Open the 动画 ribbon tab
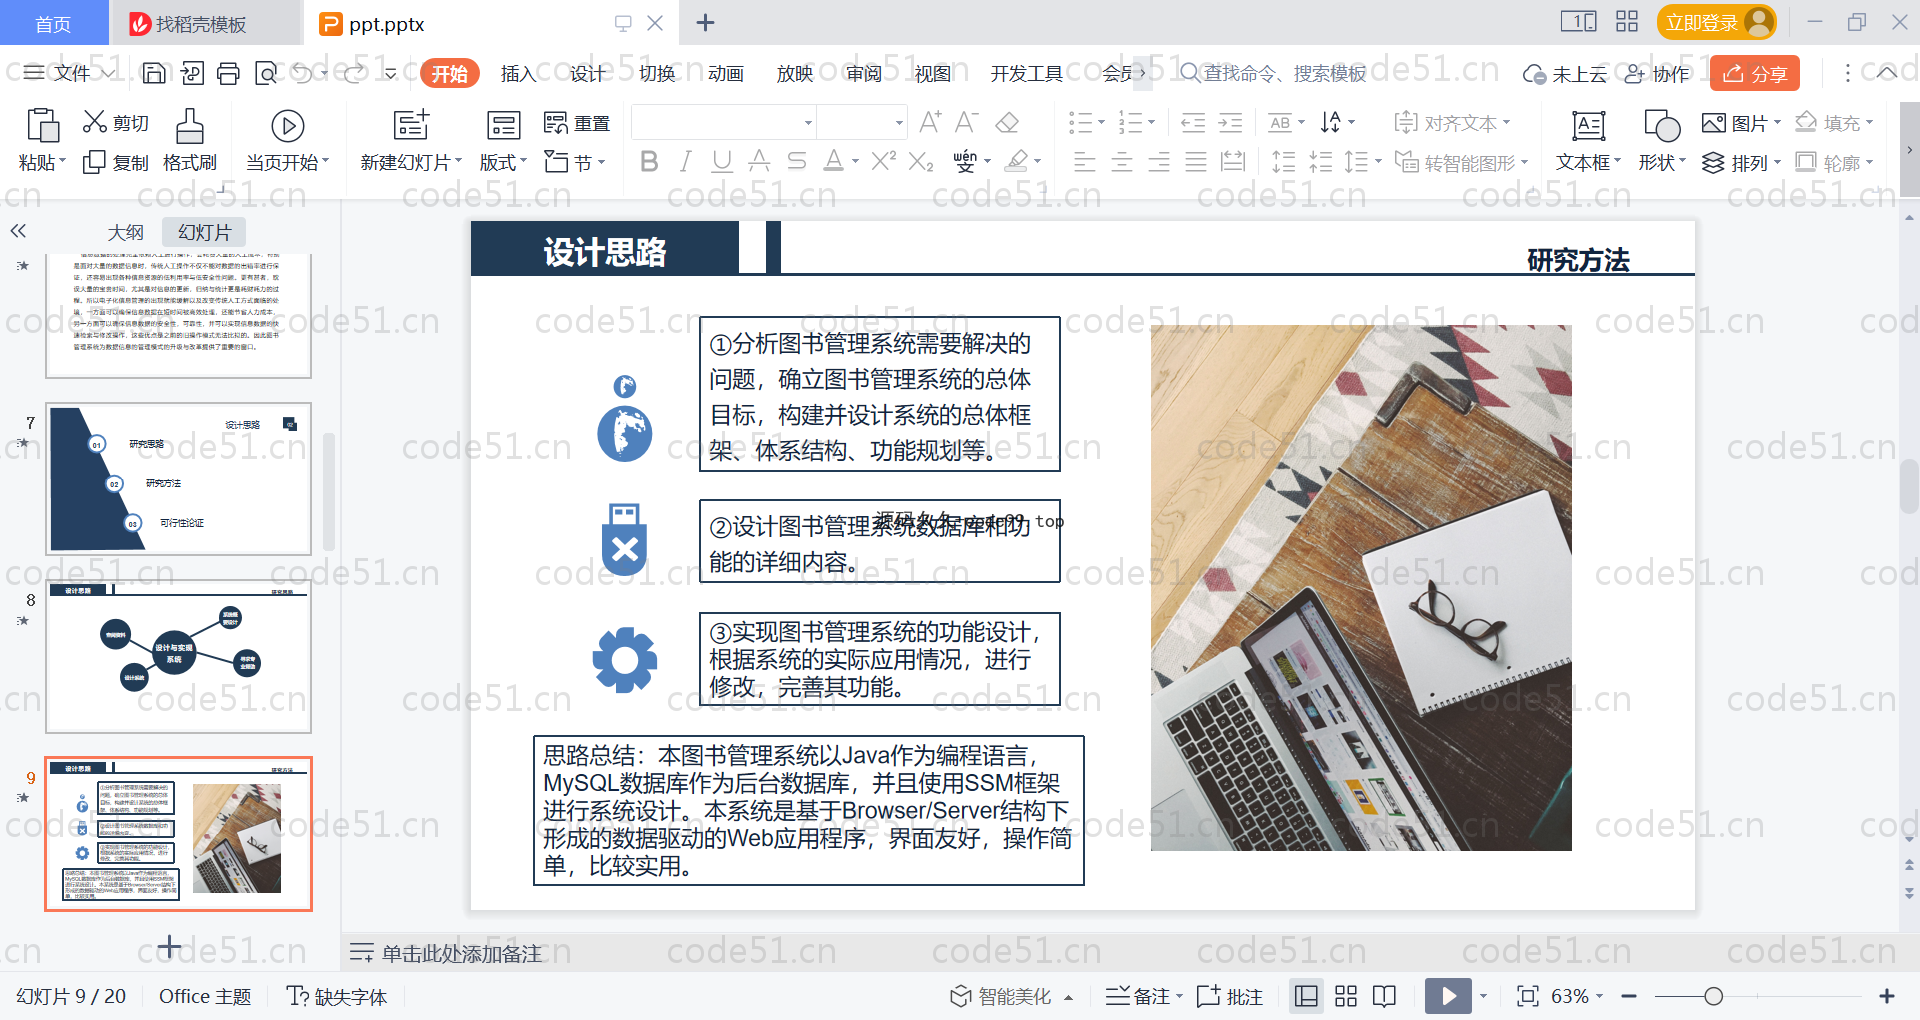Viewport: 1920px width, 1020px height. pos(726,73)
